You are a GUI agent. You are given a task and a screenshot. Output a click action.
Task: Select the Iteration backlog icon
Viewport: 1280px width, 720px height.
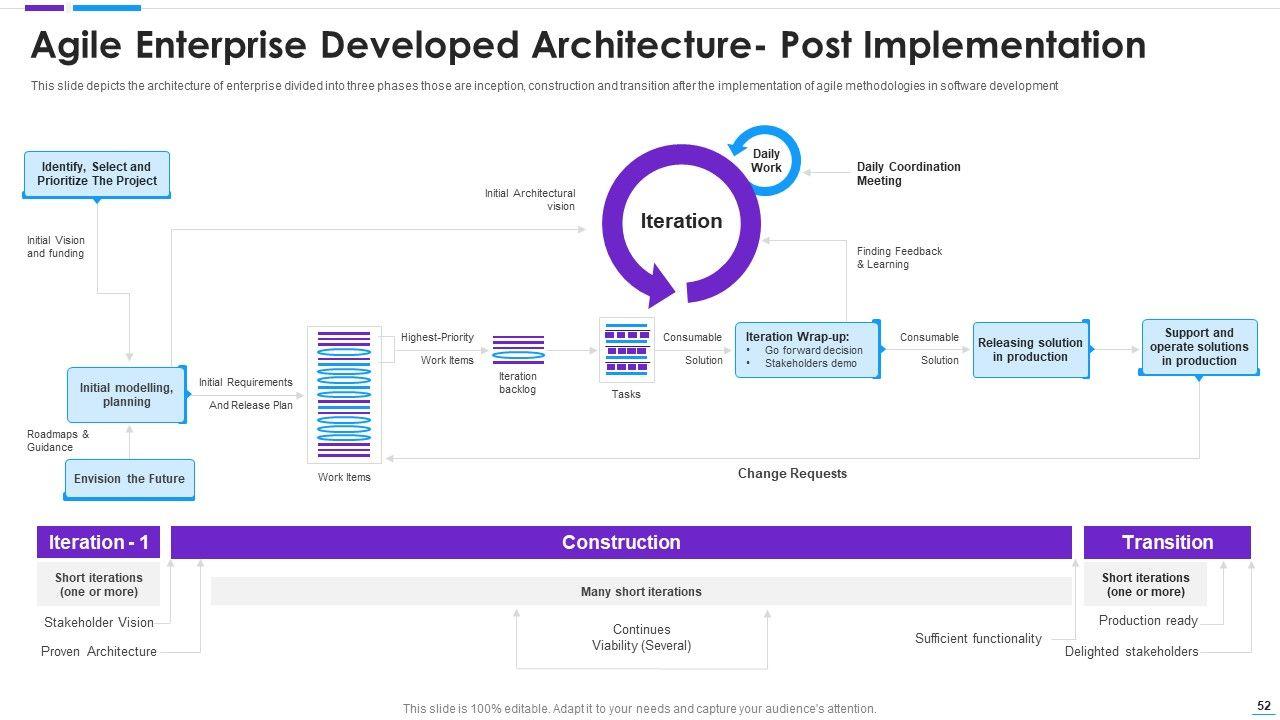coord(518,348)
